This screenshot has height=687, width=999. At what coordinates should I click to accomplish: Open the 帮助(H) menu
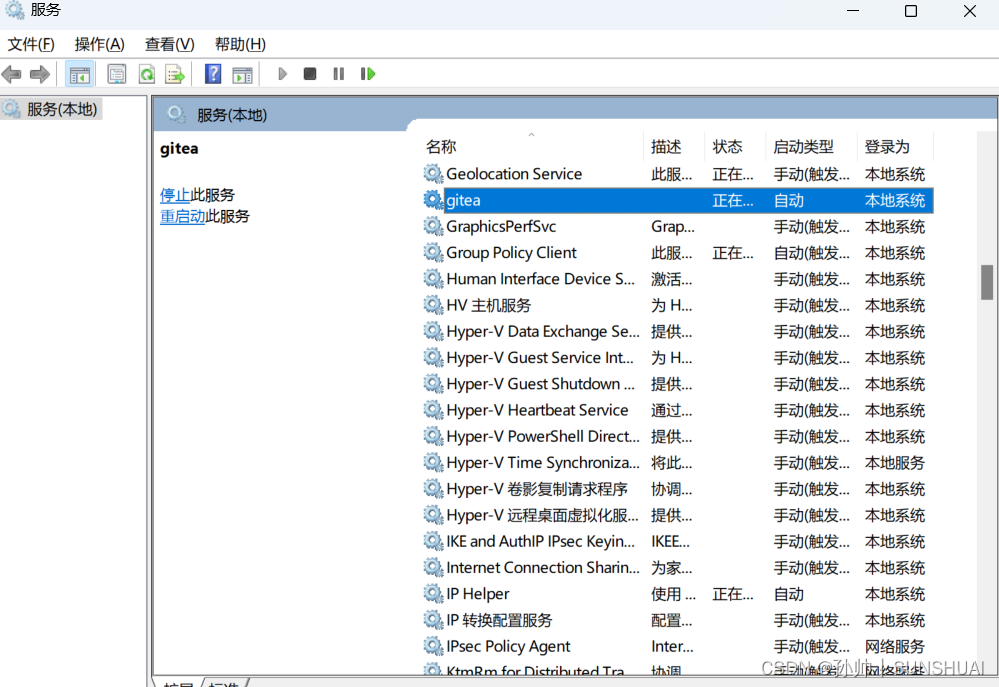pos(240,44)
